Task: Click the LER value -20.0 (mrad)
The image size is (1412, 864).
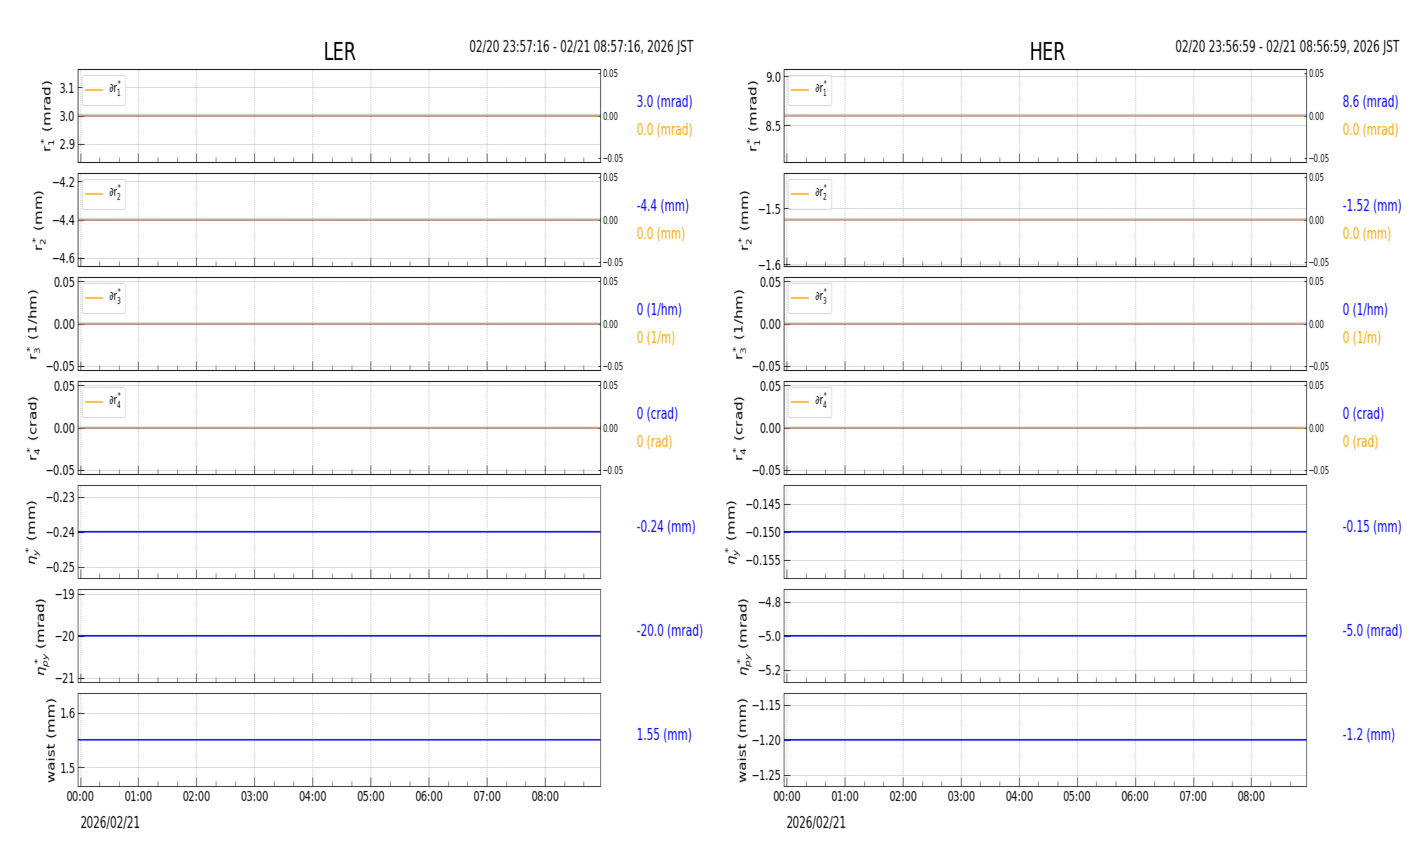Action: [x=669, y=631]
